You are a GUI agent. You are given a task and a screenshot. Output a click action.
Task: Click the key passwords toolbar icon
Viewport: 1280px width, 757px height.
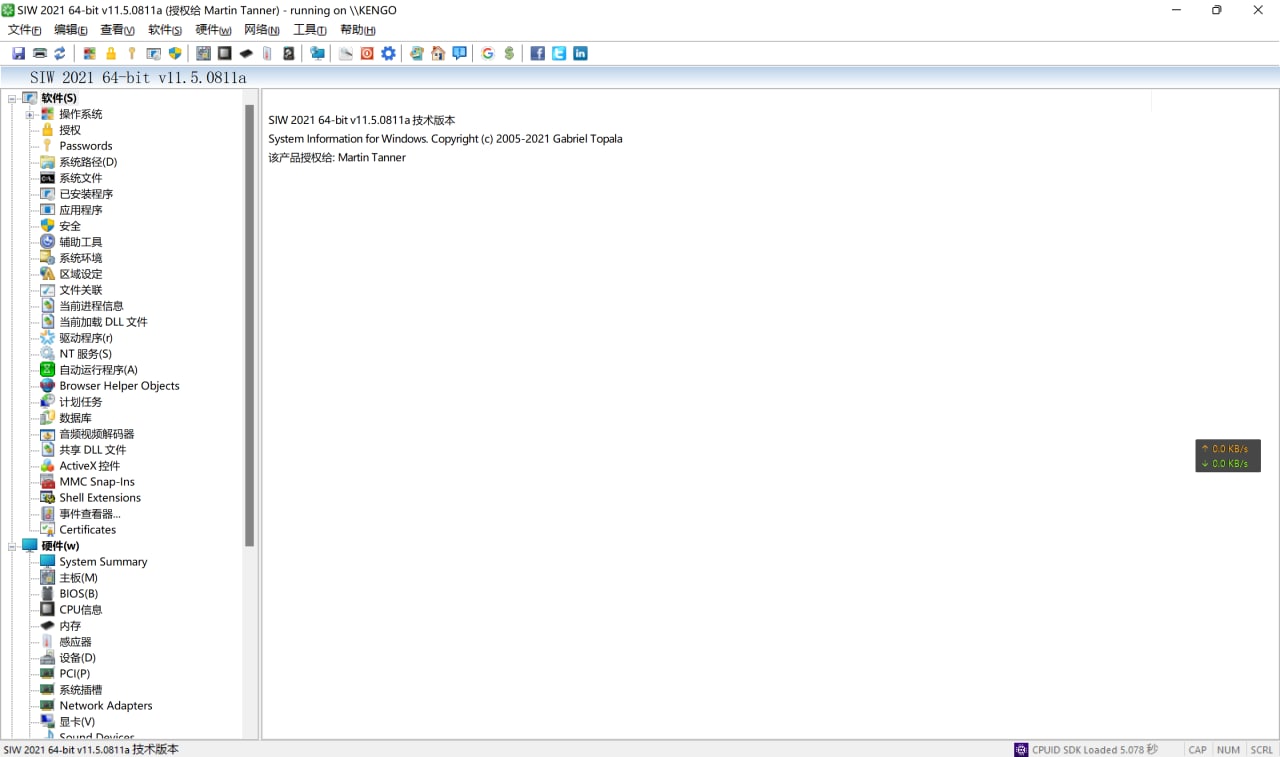(x=131, y=54)
